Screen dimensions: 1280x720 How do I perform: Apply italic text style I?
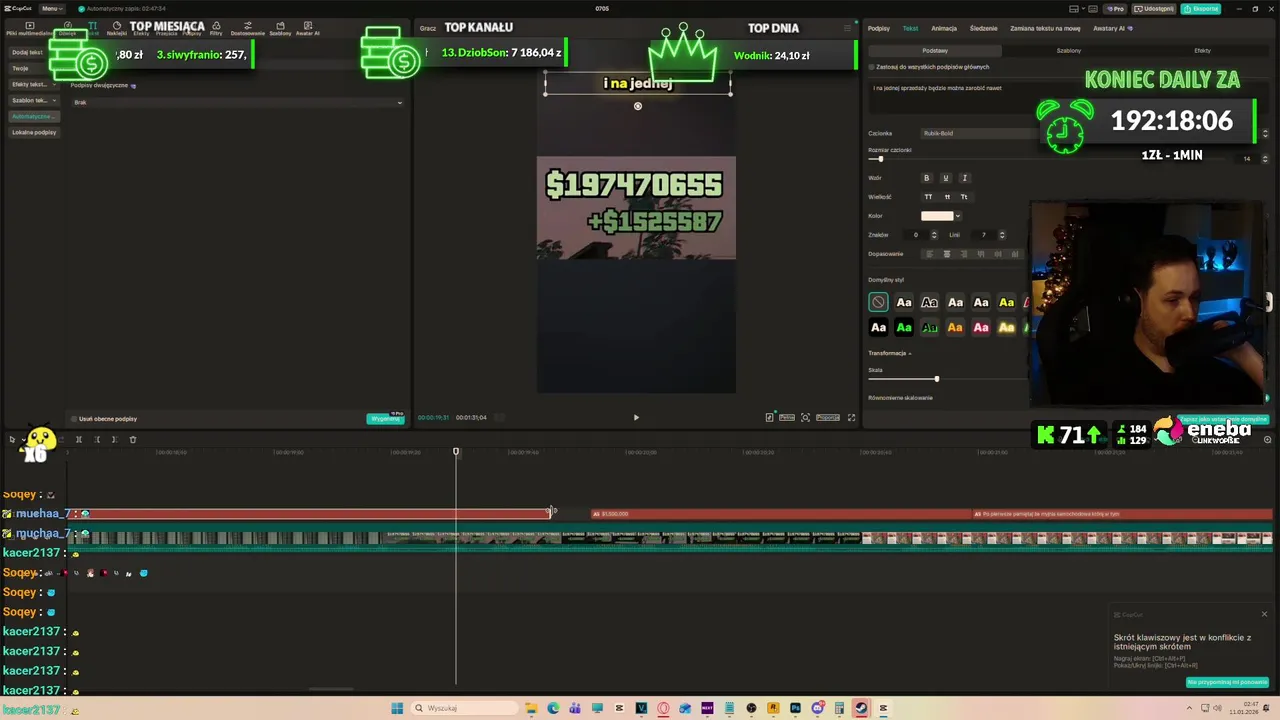tap(964, 178)
